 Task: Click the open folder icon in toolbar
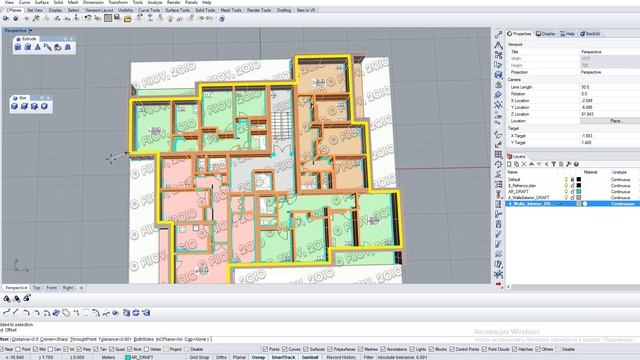(127, 18)
